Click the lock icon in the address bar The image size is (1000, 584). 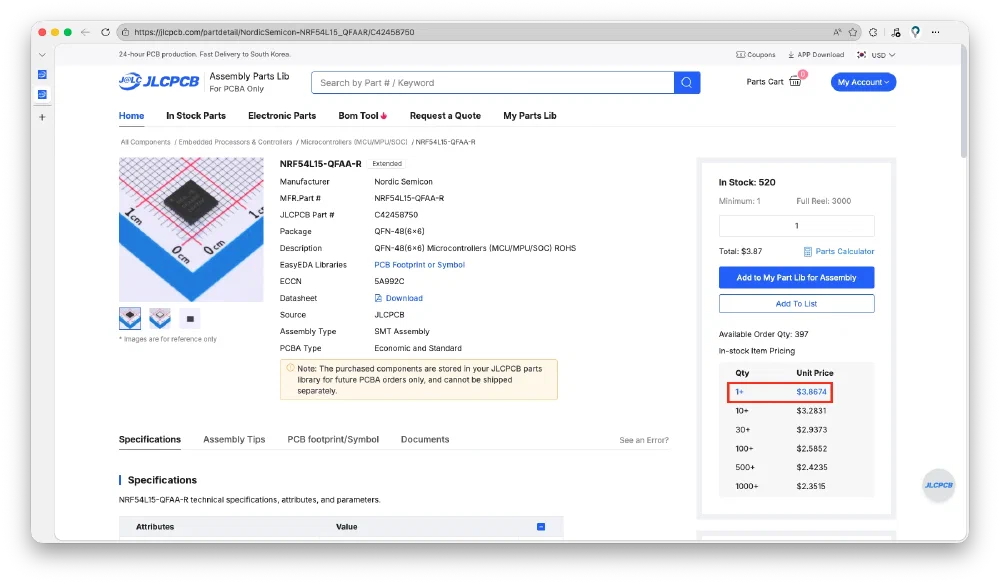point(126,32)
